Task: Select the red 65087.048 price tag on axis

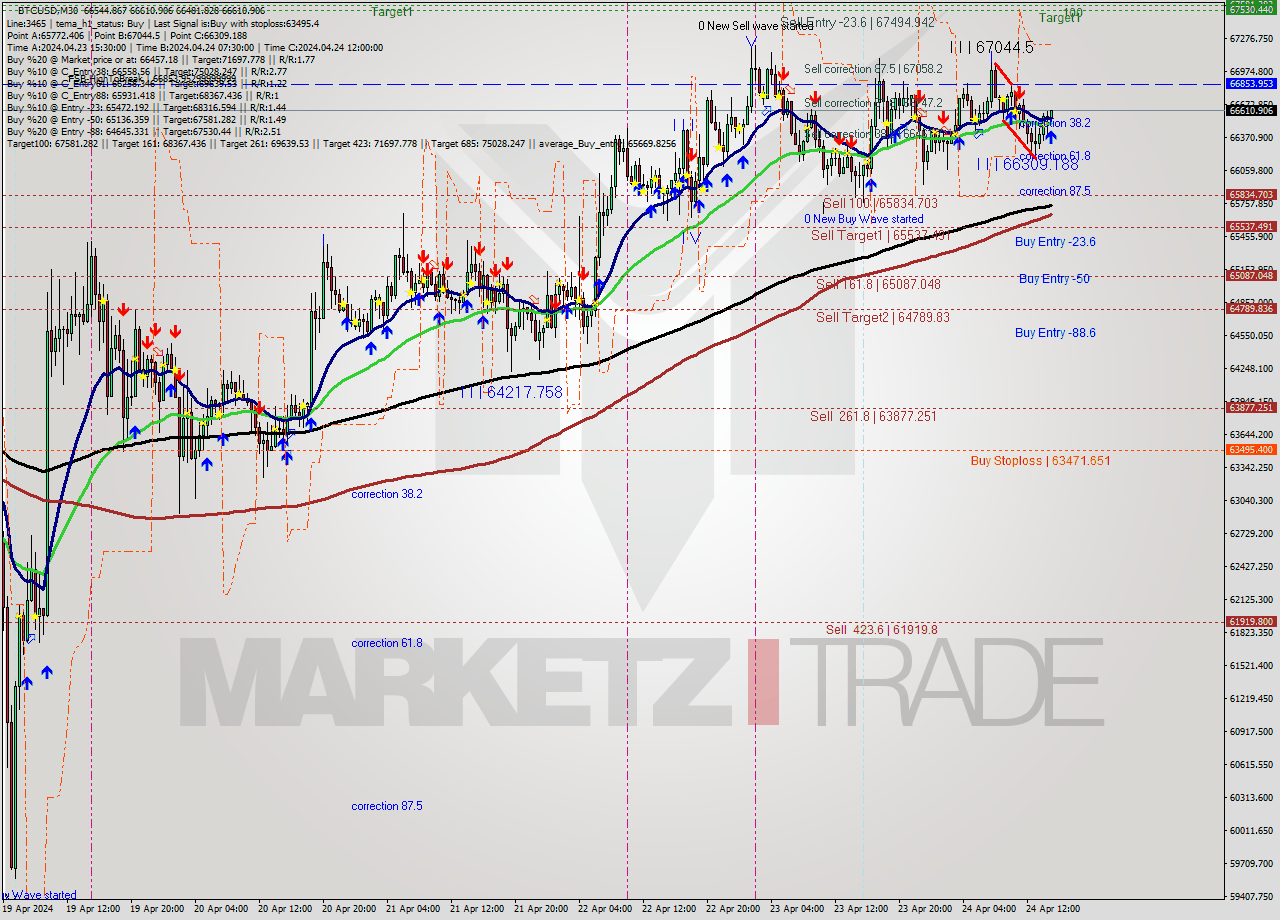Action: click(1251, 275)
